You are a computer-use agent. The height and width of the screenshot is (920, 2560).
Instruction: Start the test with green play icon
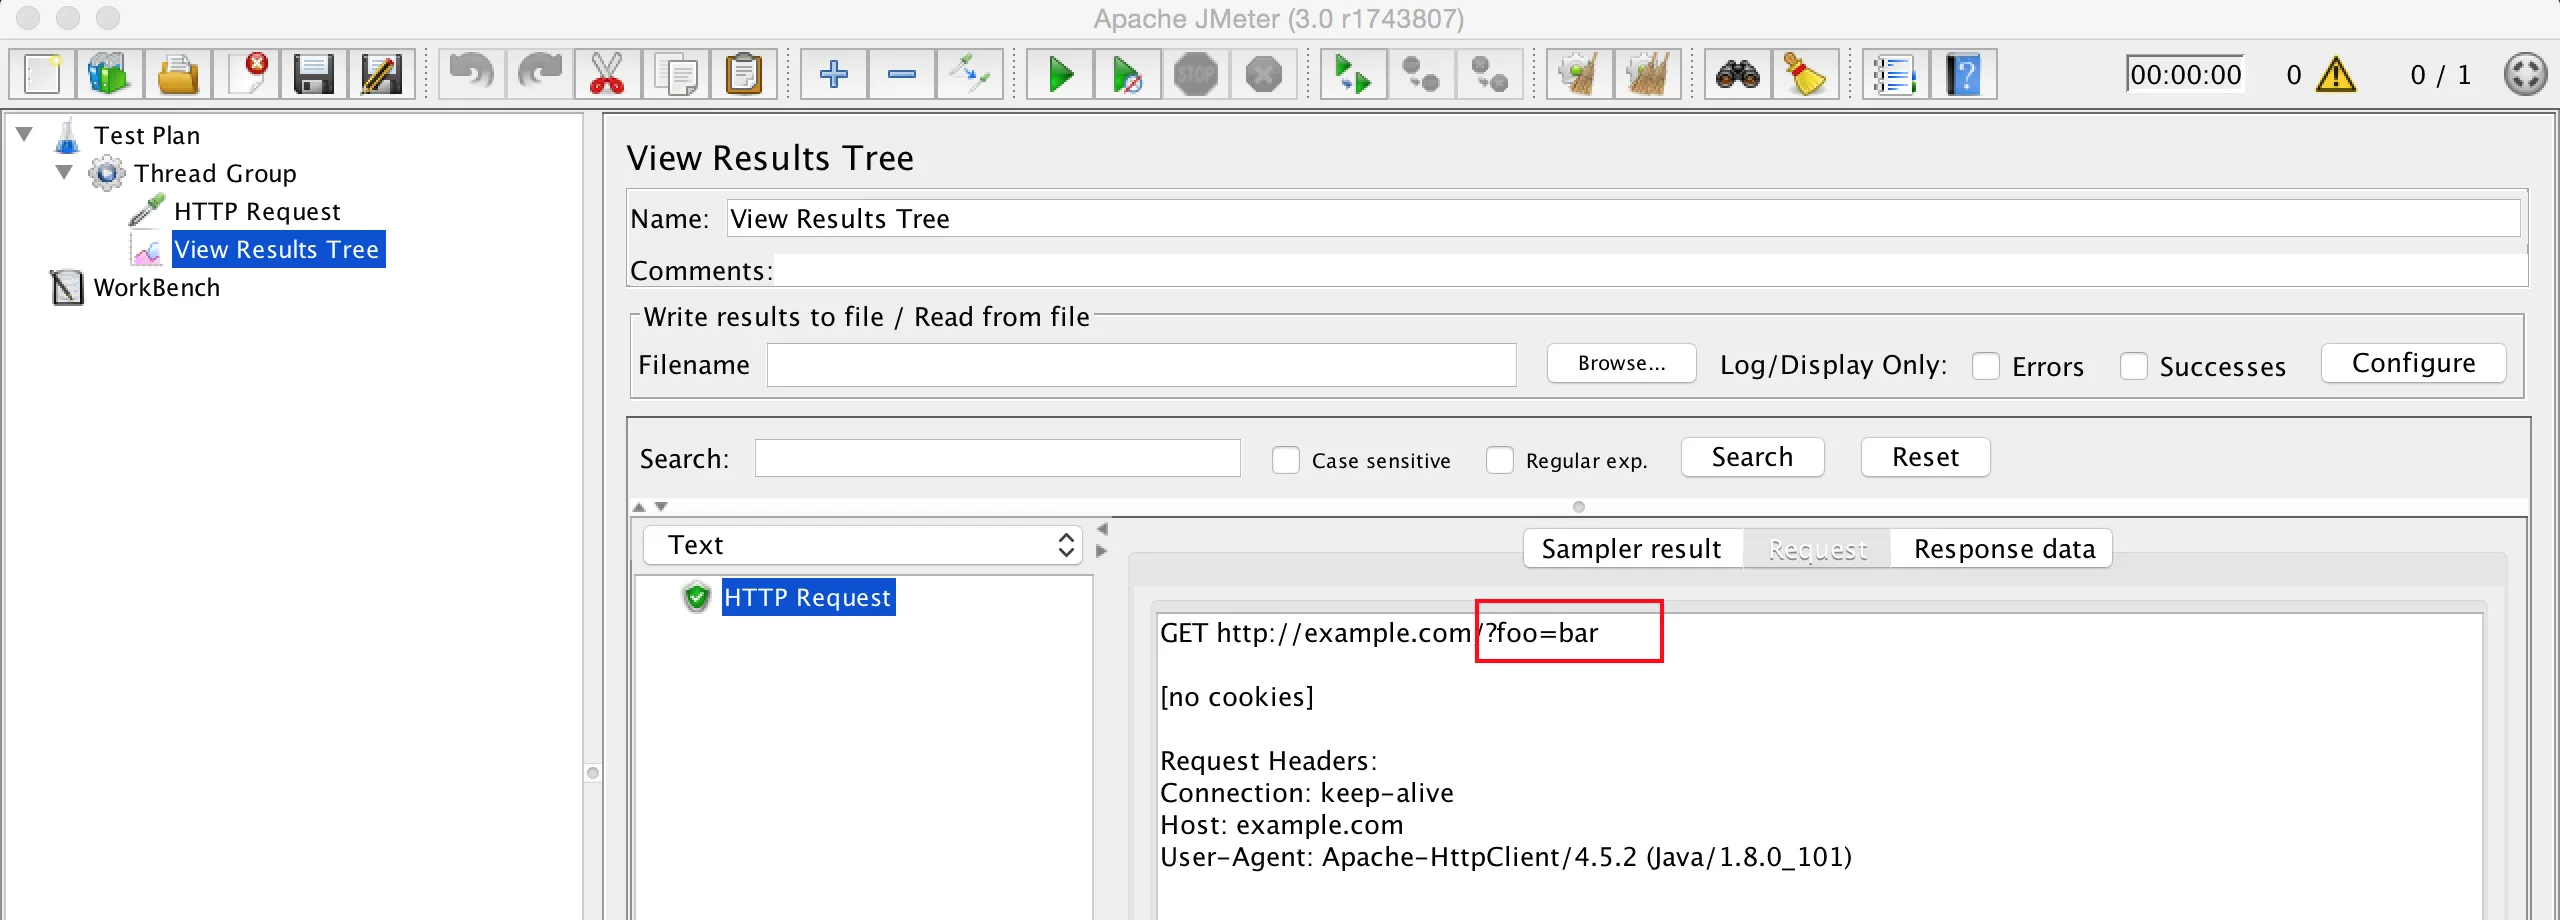click(x=1060, y=74)
